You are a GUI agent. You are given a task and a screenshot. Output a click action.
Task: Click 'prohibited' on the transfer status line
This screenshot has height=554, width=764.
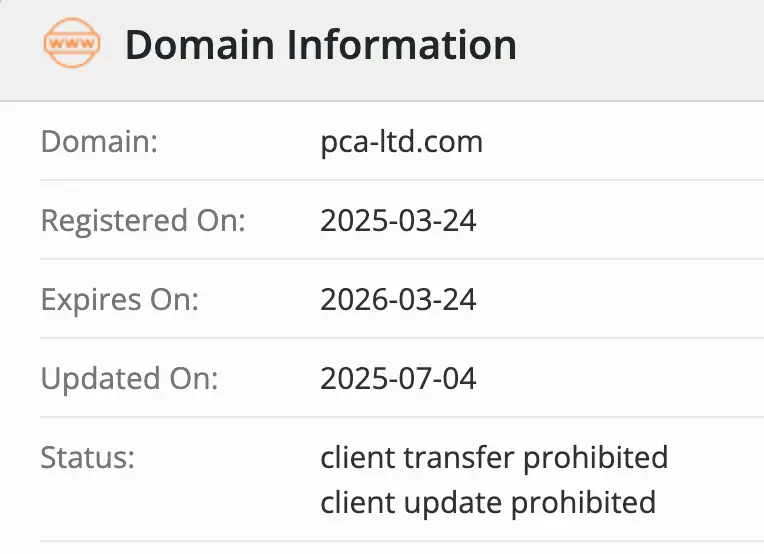click(x=596, y=458)
